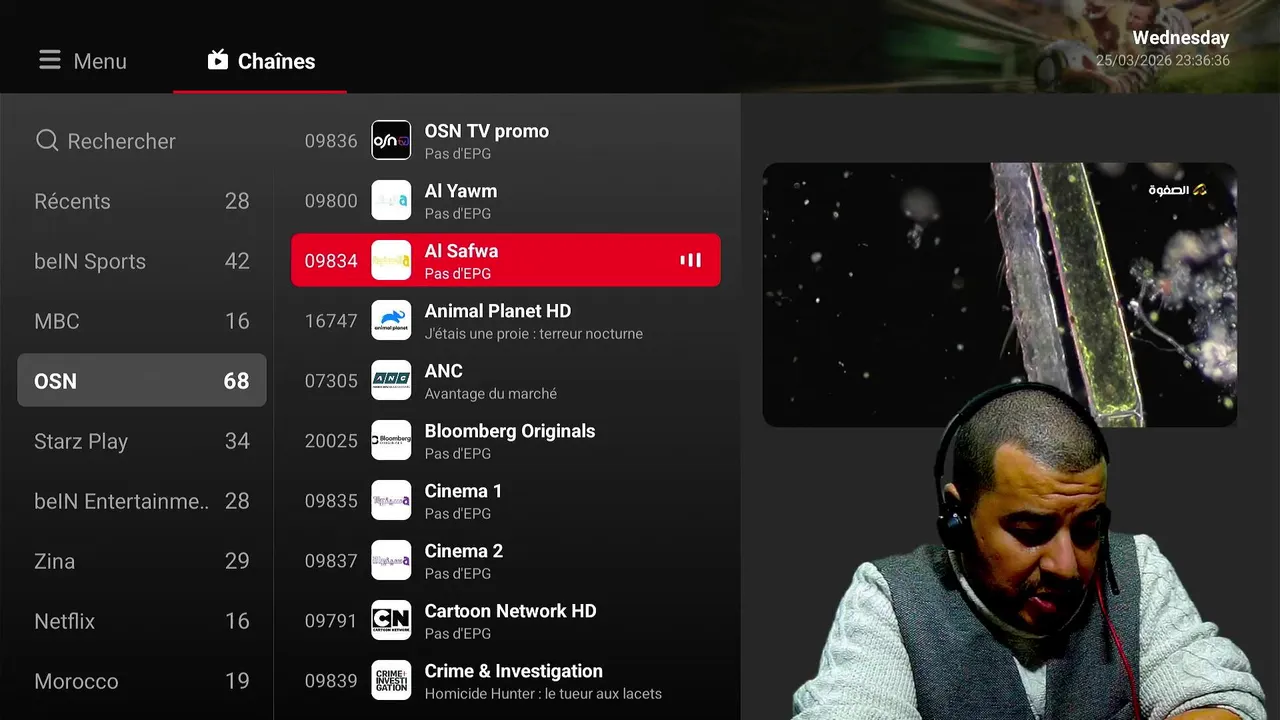Click channel number 16747
1280x720 pixels.
coord(331,321)
